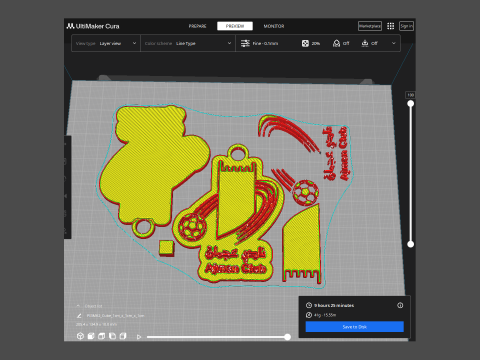Click the Save to Disk button
480x360 pixels.
click(x=355, y=327)
